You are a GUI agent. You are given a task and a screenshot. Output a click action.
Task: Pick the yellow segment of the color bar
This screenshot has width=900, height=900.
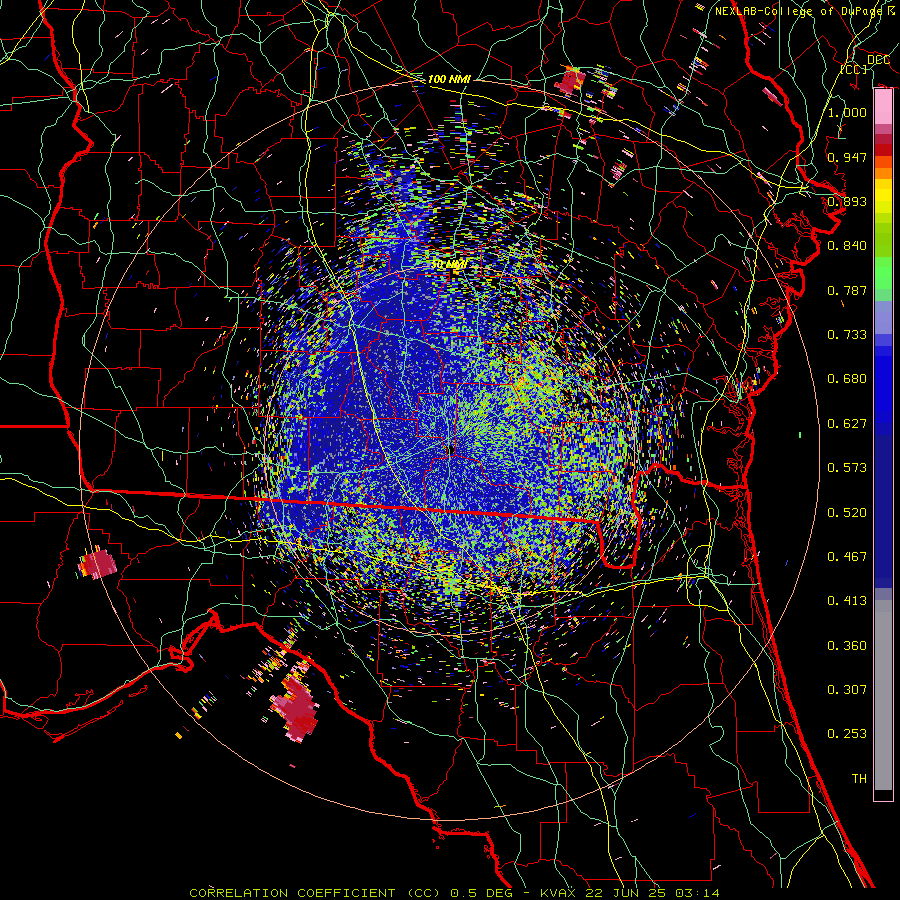pos(883,197)
